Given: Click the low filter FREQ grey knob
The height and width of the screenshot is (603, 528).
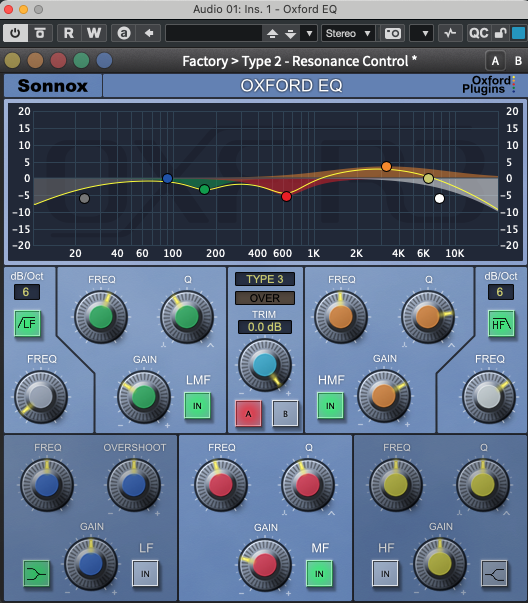Looking at the screenshot, I should (x=41, y=396).
